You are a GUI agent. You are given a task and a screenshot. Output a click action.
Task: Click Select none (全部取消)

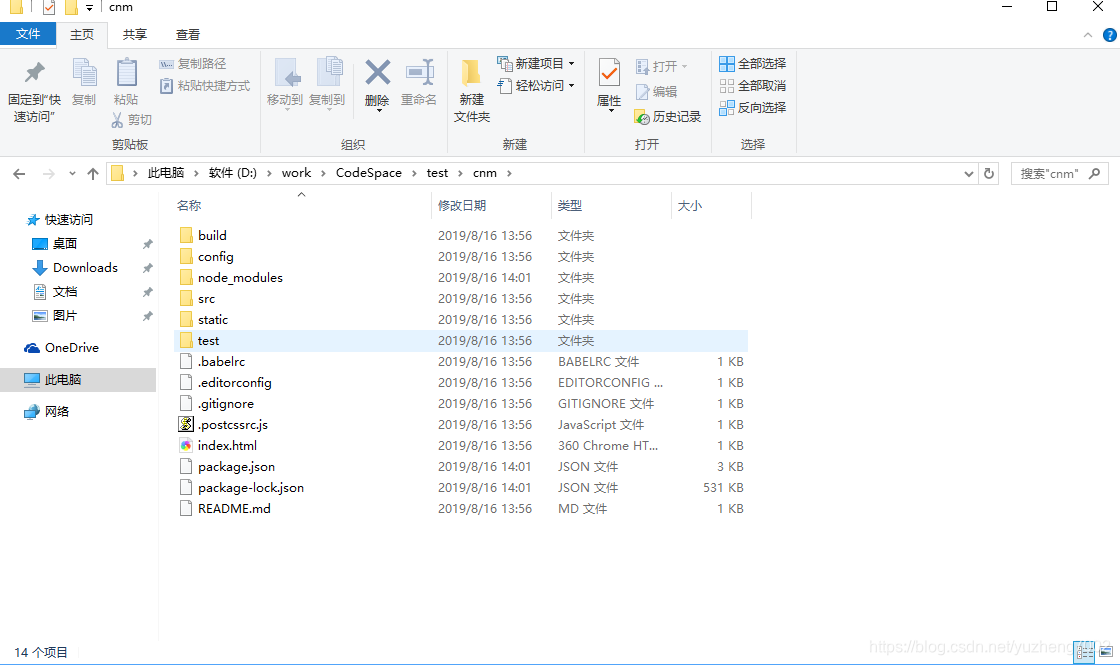[753, 86]
